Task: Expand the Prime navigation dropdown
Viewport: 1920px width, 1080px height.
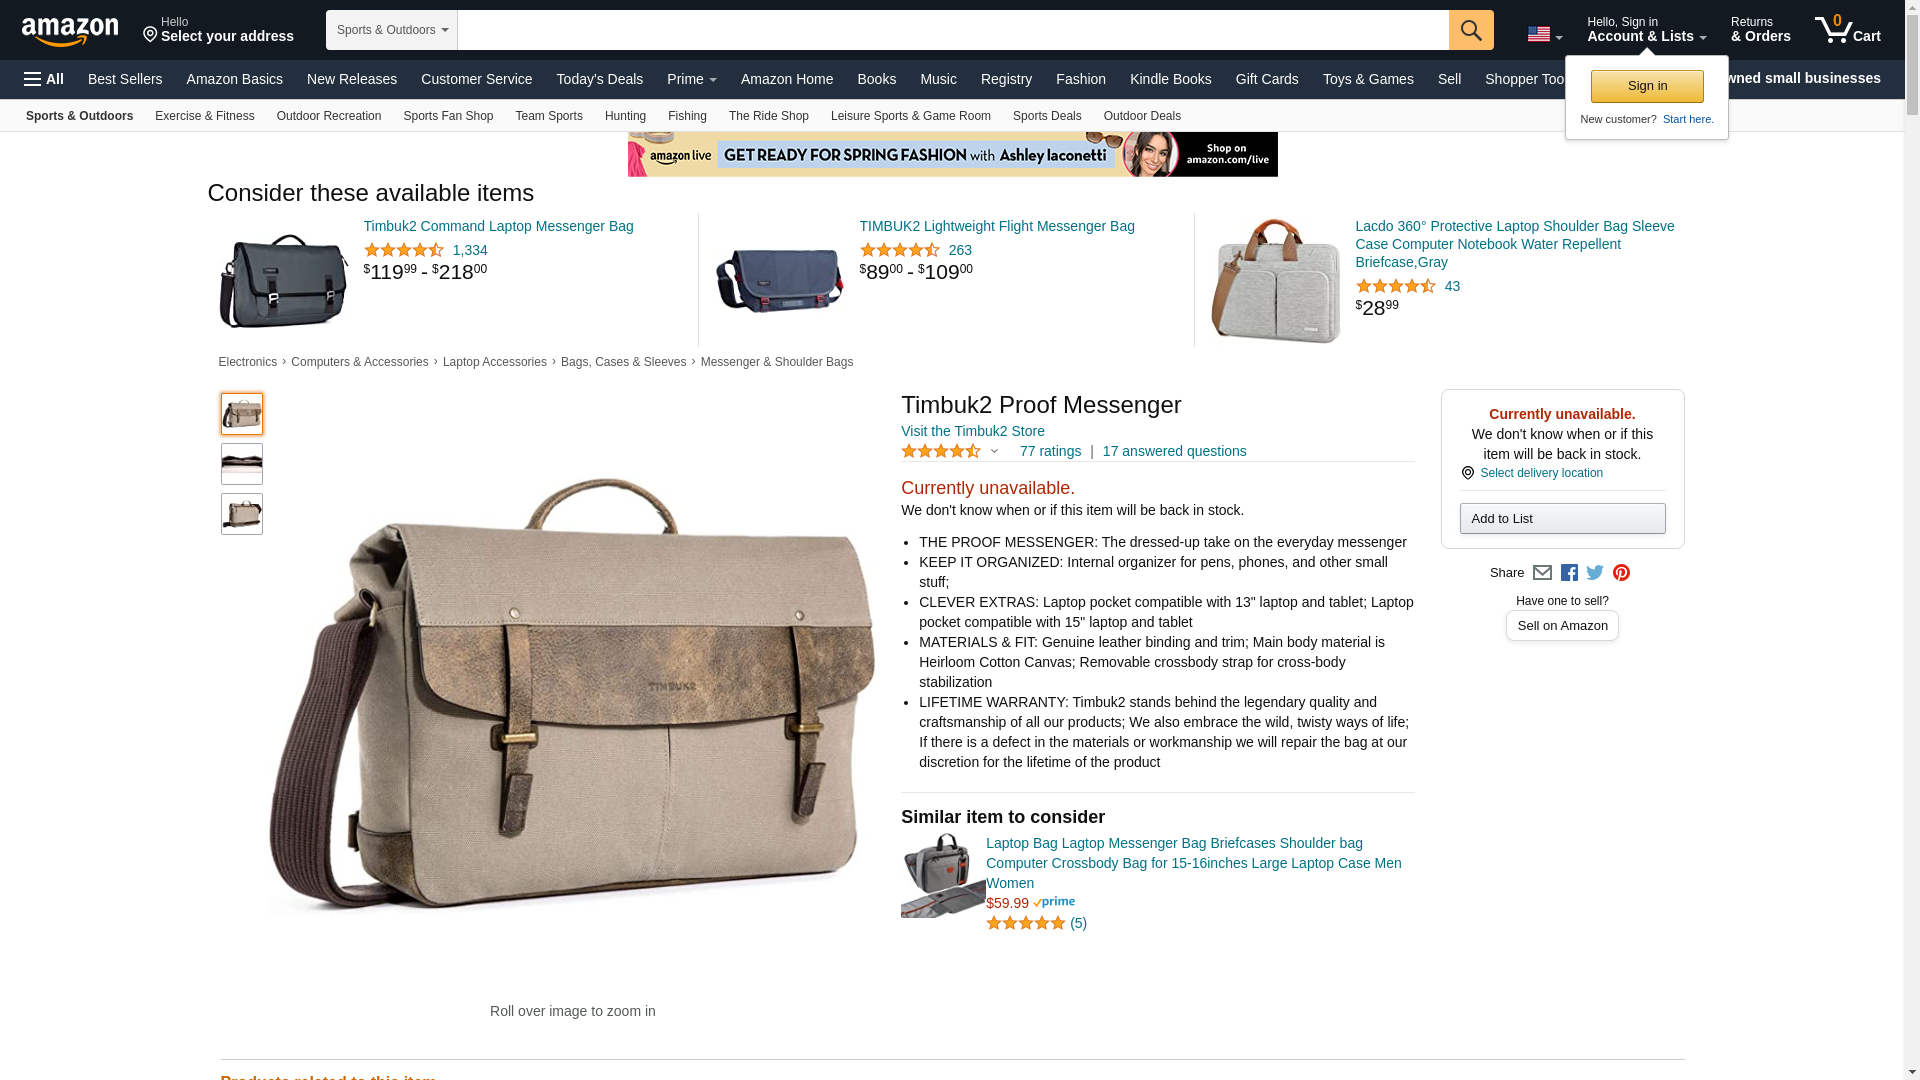Action: pos(692,79)
